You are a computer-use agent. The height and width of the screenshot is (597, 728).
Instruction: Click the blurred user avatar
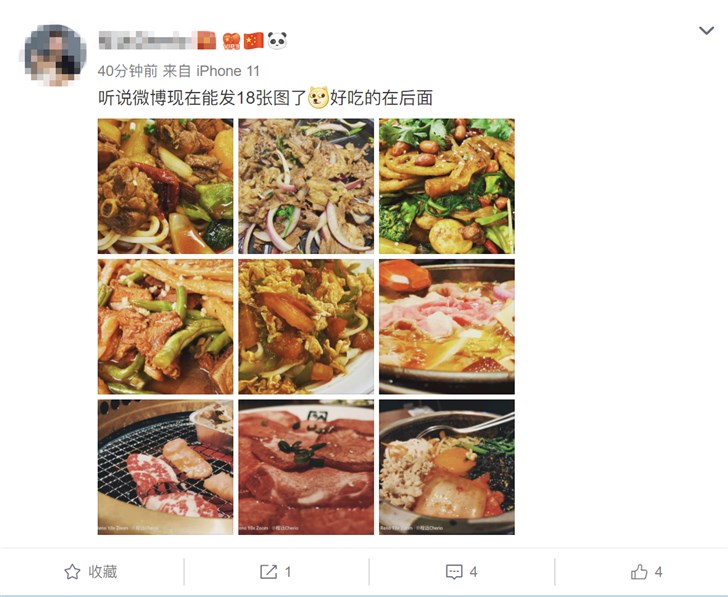(55, 55)
